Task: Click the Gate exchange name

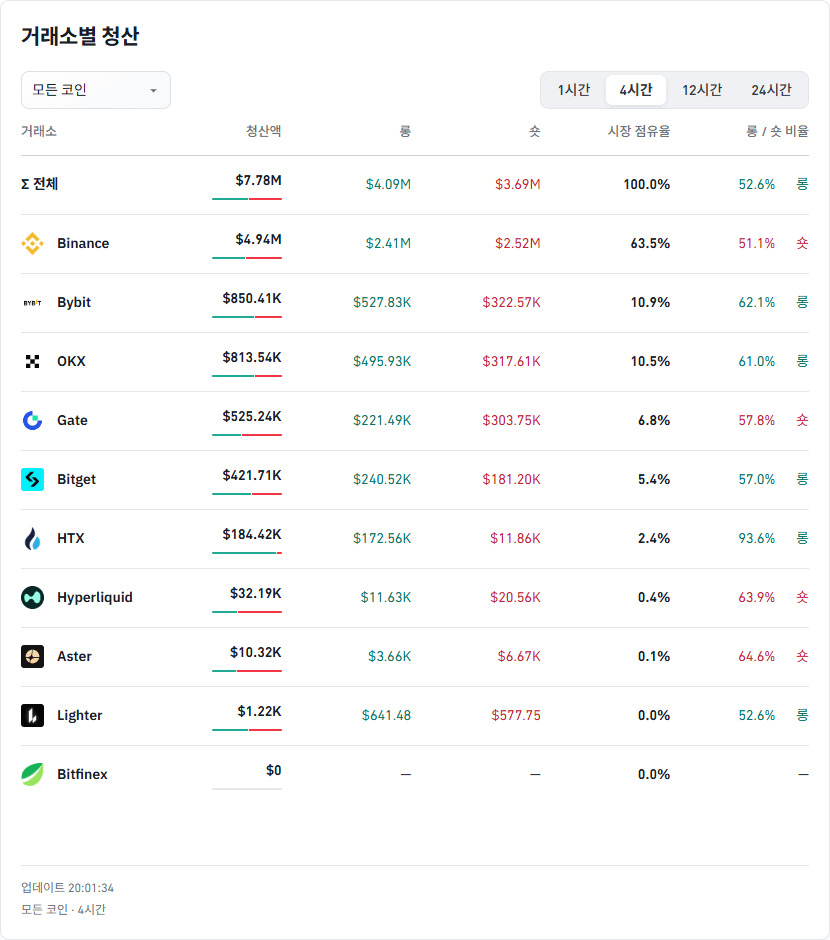Action: 73,420
